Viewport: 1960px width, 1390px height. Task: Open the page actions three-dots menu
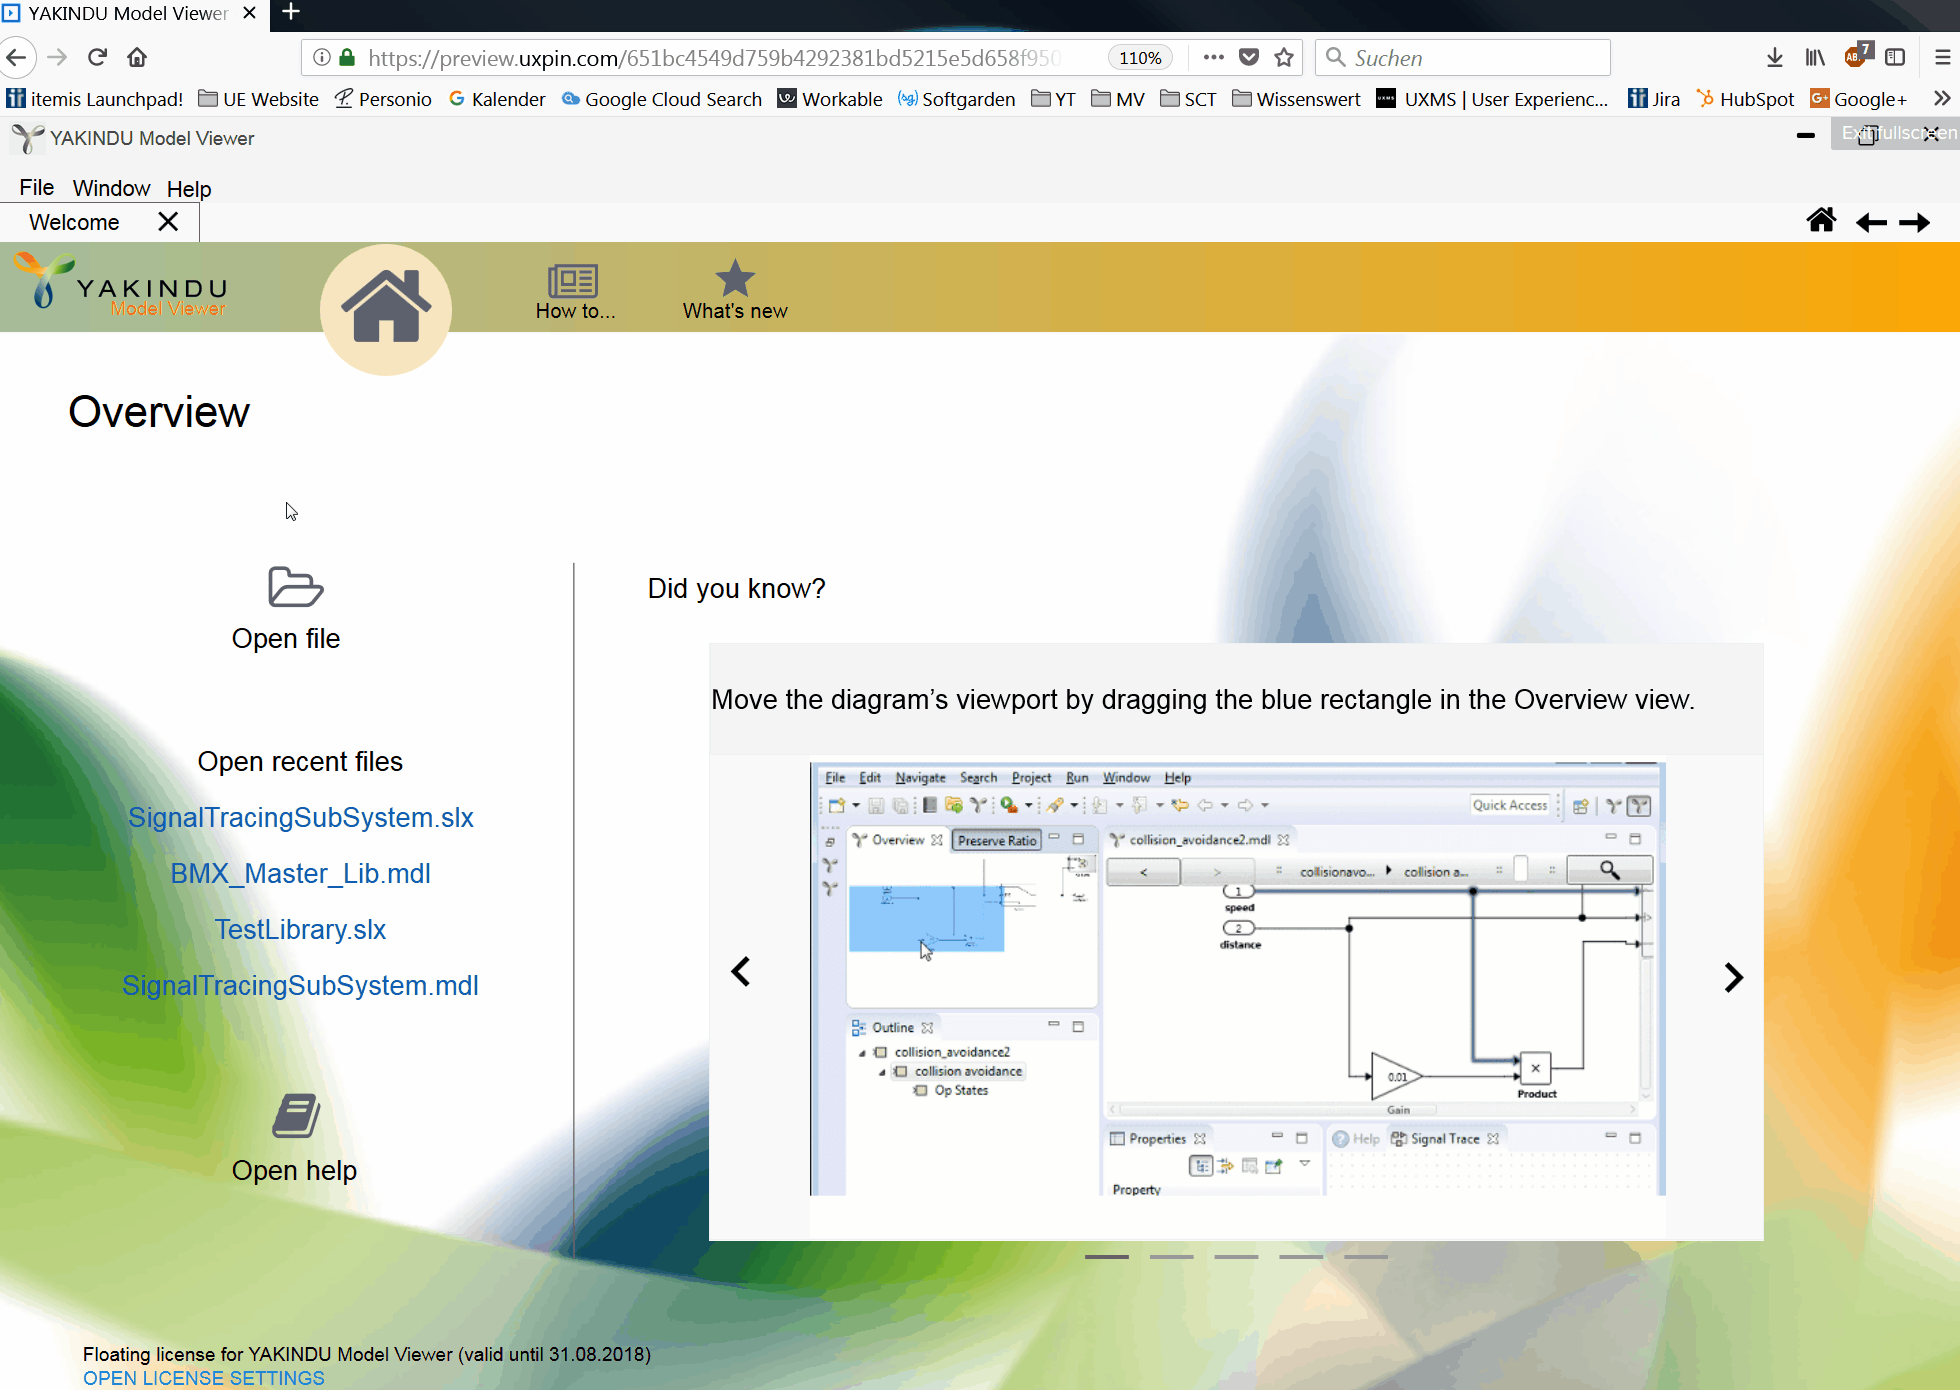point(1213,58)
